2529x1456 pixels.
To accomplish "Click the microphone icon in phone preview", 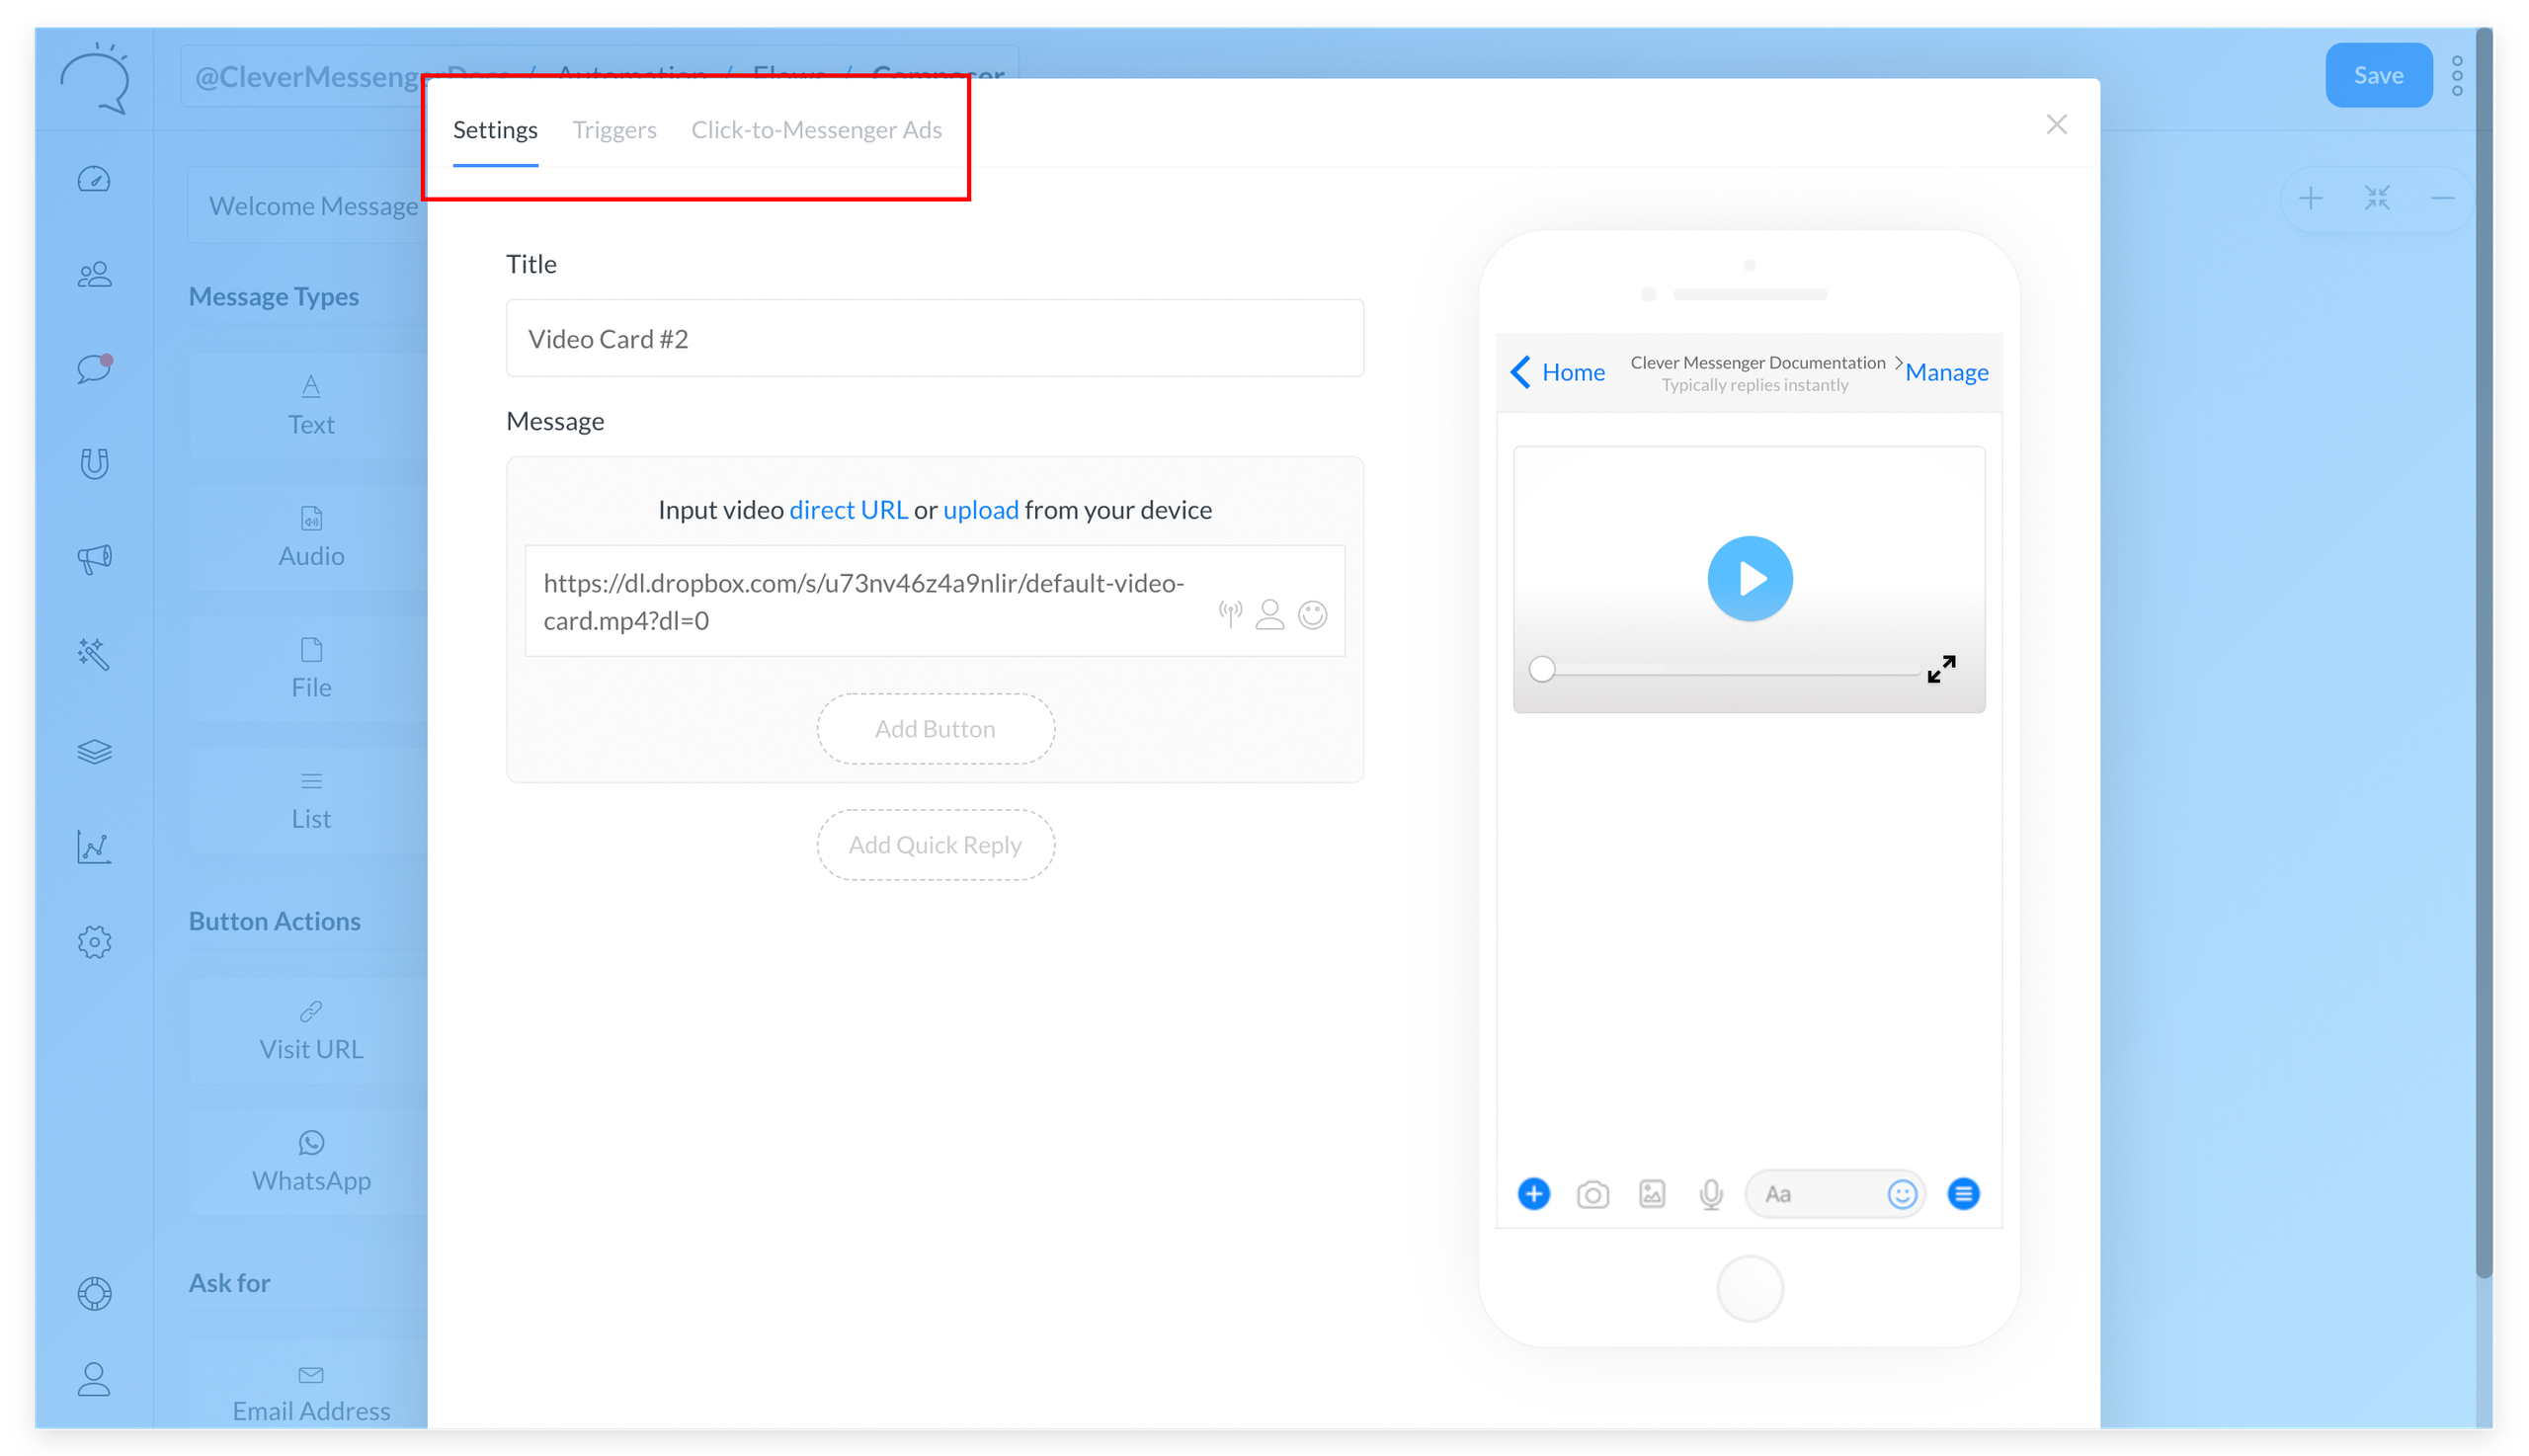I will pos(1710,1194).
